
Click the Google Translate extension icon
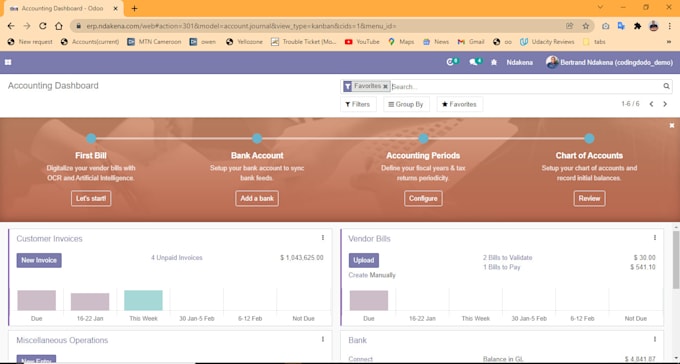621,26
